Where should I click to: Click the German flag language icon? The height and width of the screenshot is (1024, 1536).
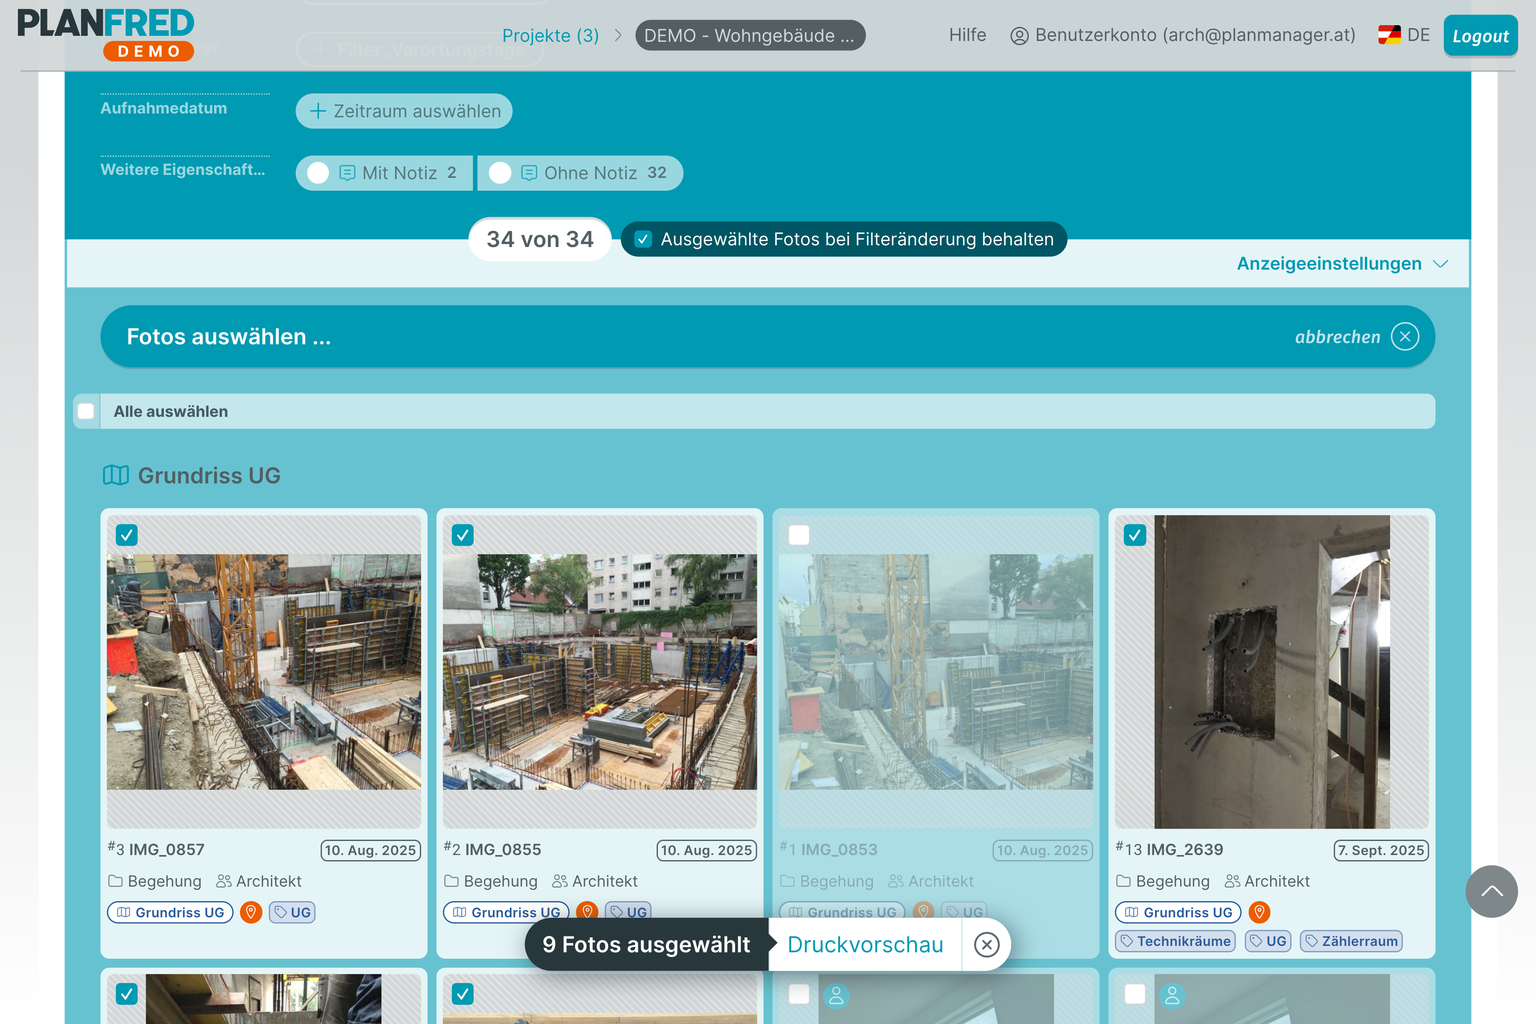[1389, 35]
